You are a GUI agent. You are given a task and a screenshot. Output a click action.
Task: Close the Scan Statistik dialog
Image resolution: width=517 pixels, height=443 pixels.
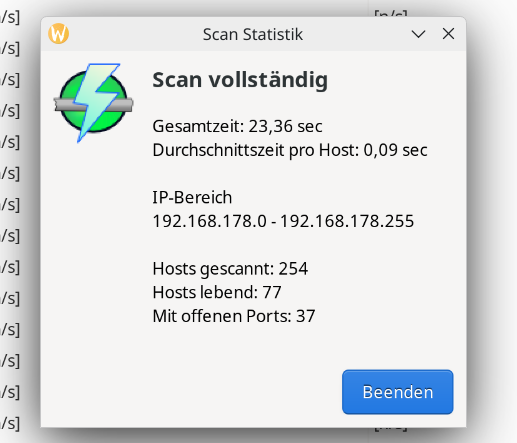448,34
